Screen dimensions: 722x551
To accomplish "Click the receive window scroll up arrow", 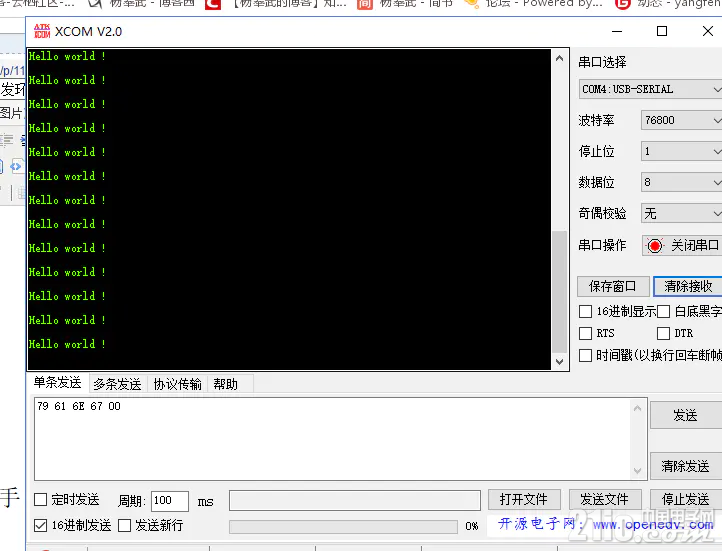I will click(559, 58).
